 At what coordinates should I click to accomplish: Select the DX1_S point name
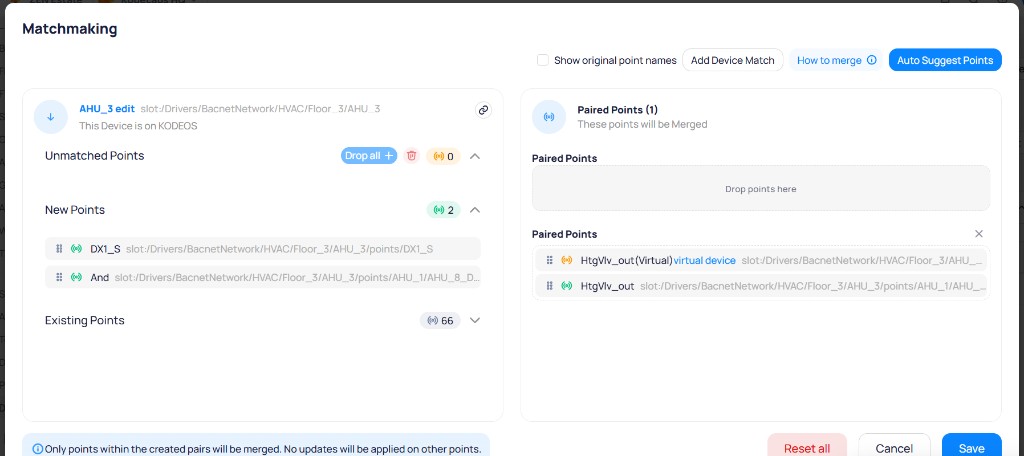pos(105,249)
